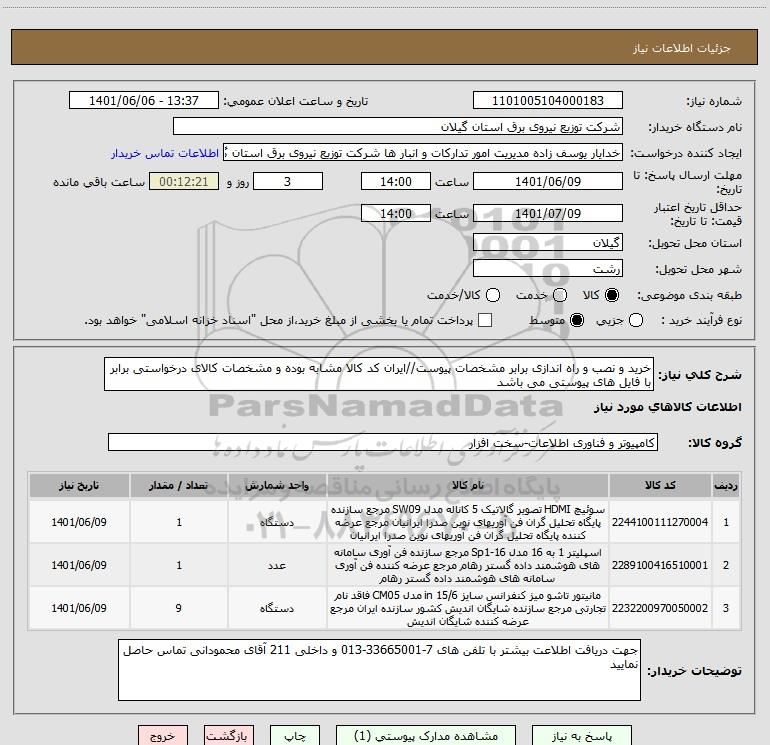Viewport: 770px width, 745px height.
Task: Choose the متوسط purchase type radio
Action: coord(577,320)
